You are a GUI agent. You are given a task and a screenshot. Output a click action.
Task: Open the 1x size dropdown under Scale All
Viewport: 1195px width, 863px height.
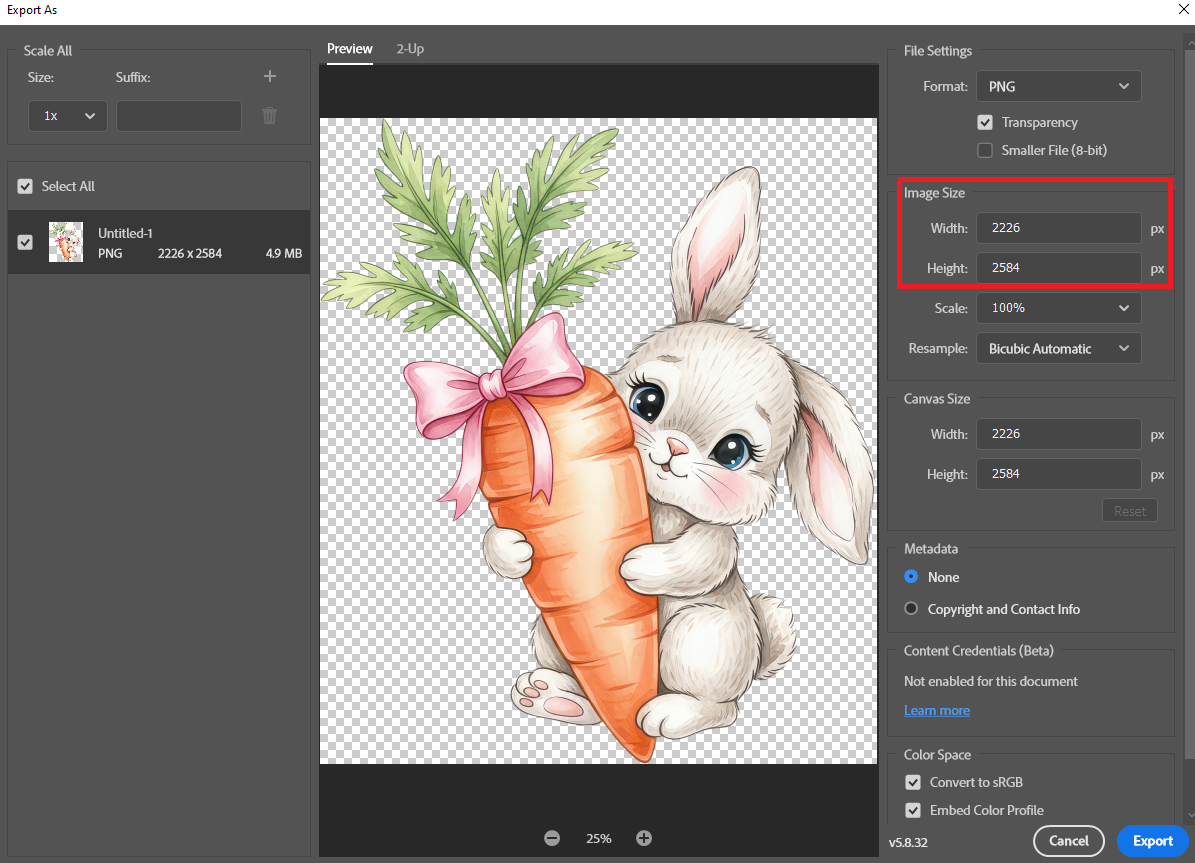(67, 115)
